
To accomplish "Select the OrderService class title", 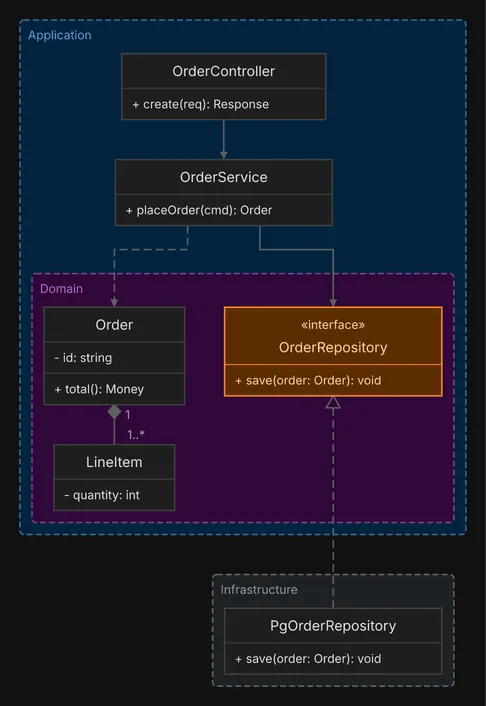I will coord(223,177).
